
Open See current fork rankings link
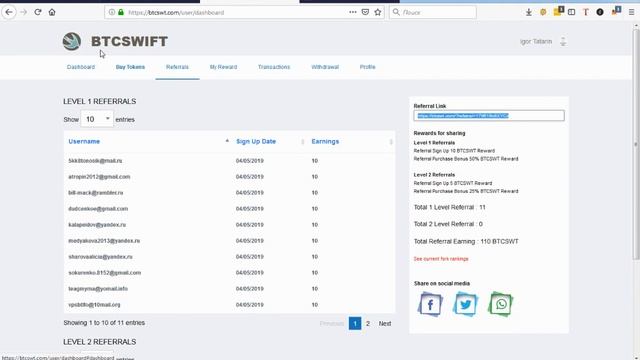pos(441,259)
